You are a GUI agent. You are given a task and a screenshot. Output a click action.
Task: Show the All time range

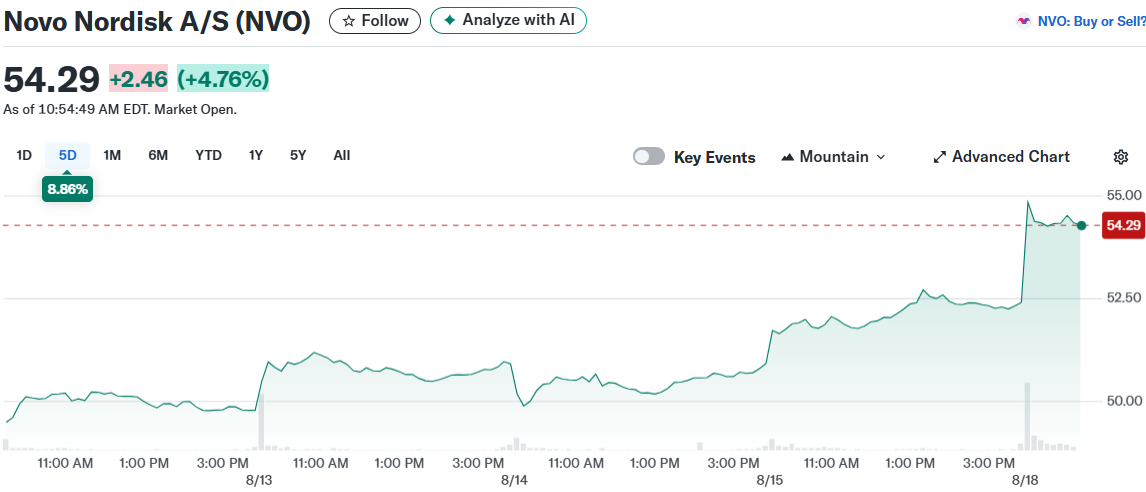click(x=341, y=155)
